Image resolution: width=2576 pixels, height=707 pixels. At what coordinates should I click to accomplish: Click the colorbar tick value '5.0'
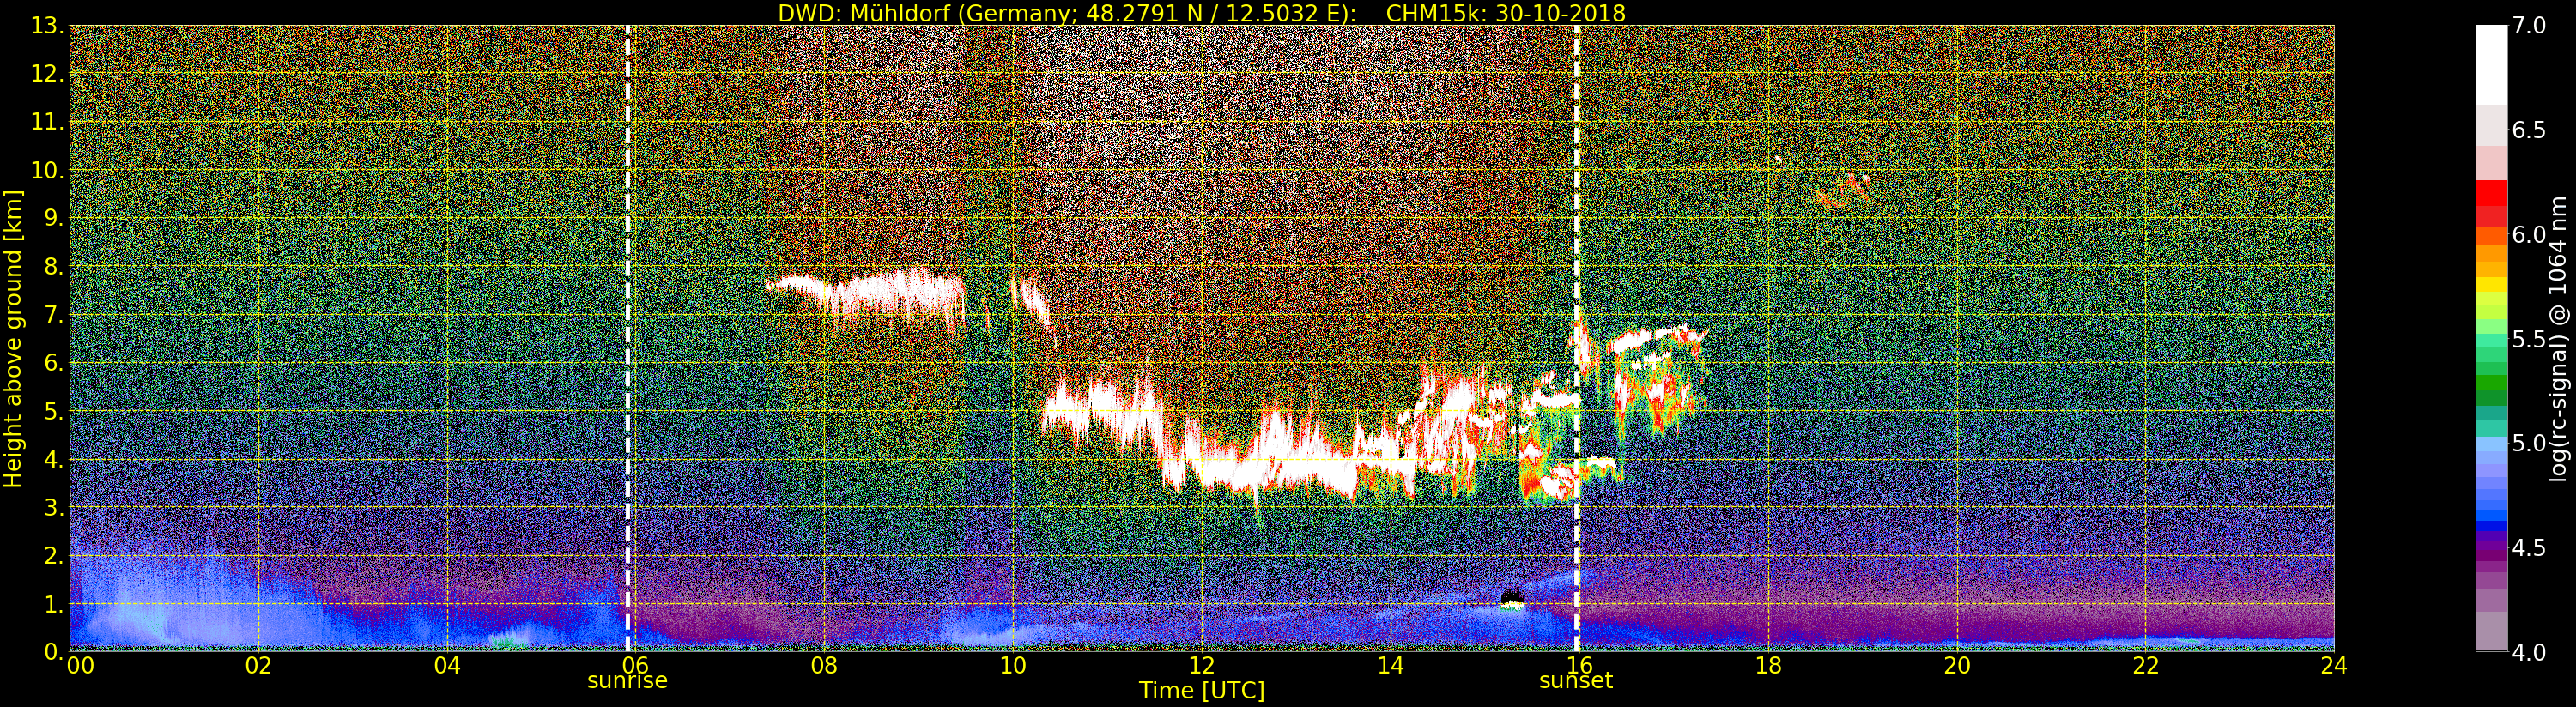tap(2529, 443)
